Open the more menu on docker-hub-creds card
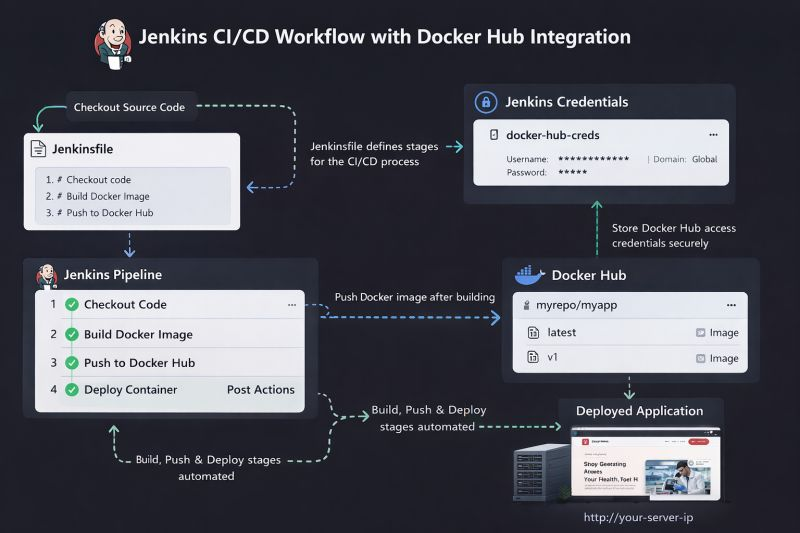 713,135
